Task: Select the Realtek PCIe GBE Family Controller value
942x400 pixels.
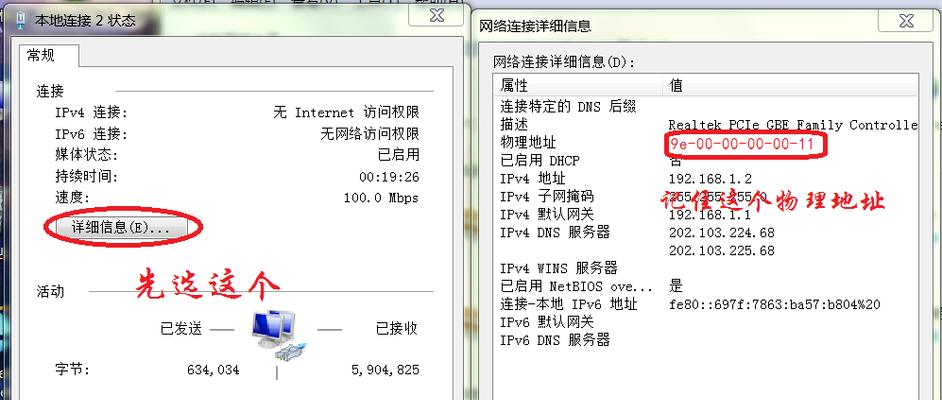Action: [793, 125]
